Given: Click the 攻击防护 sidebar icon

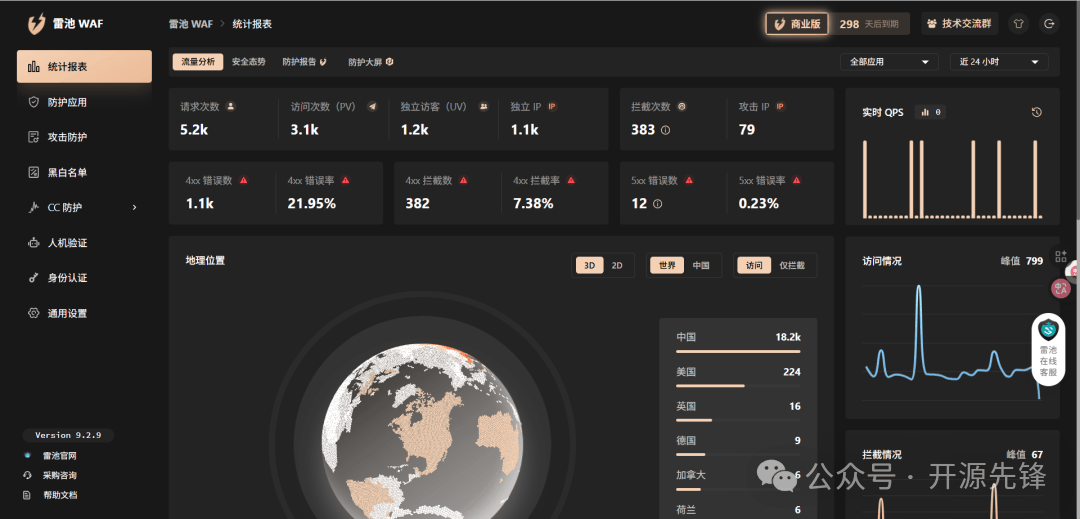Looking at the screenshot, I should [34, 137].
